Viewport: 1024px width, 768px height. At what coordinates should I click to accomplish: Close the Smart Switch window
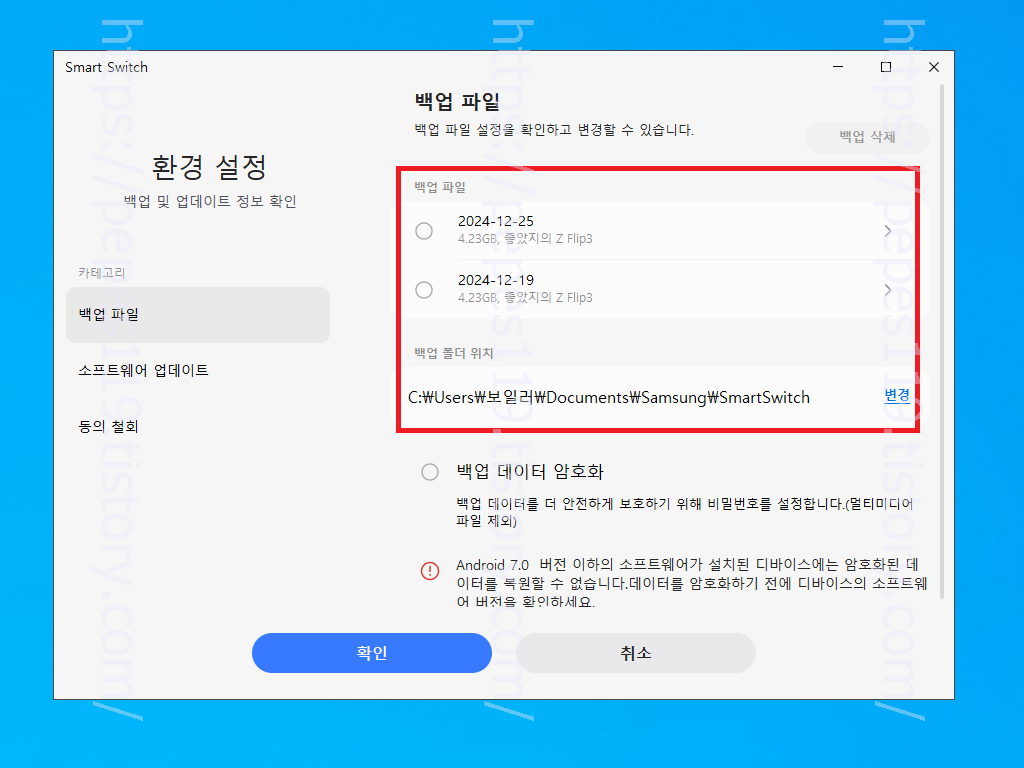point(934,67)
